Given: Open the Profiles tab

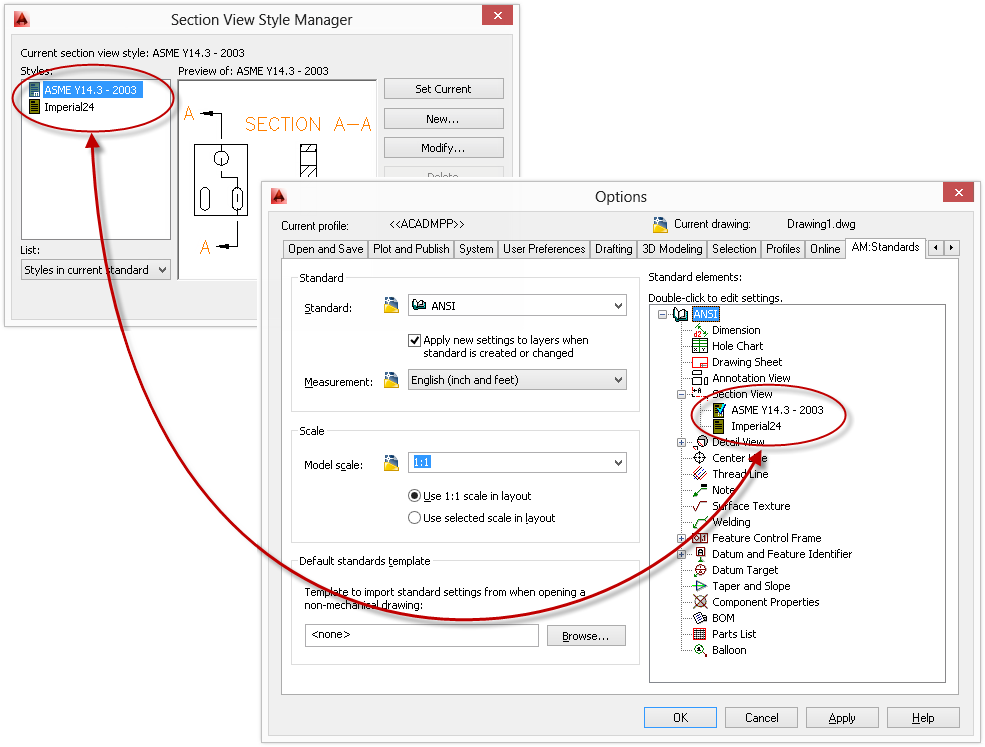Looking at the screenshot, I should tap(783, 249).
